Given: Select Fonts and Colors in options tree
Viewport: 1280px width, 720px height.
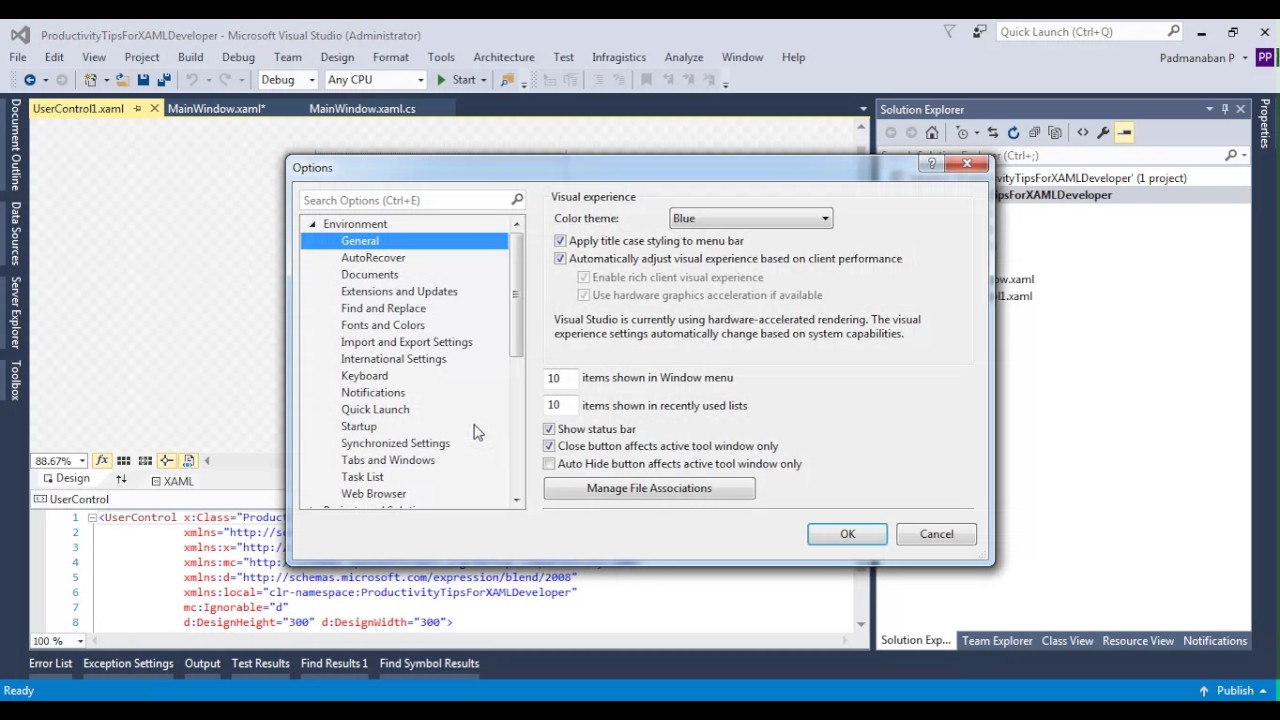Looking at the screenshot, I should click(383, 325).
